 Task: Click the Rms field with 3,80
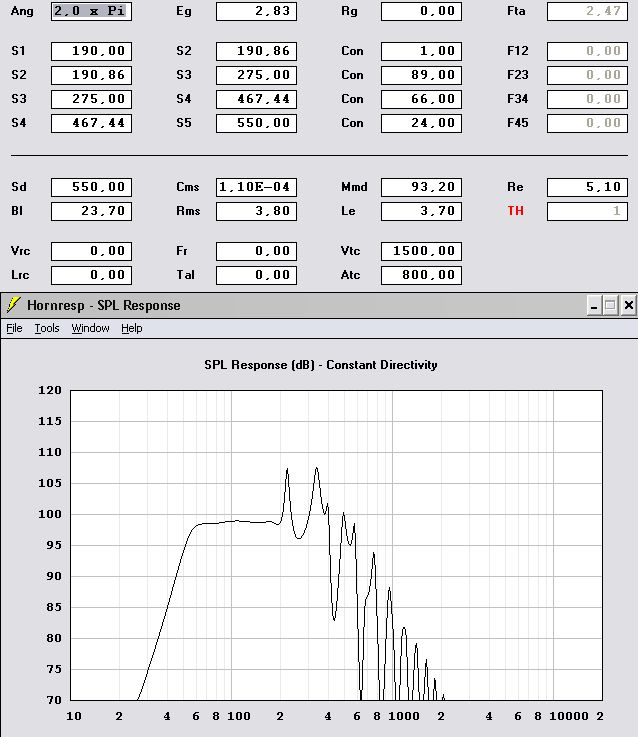256,211
